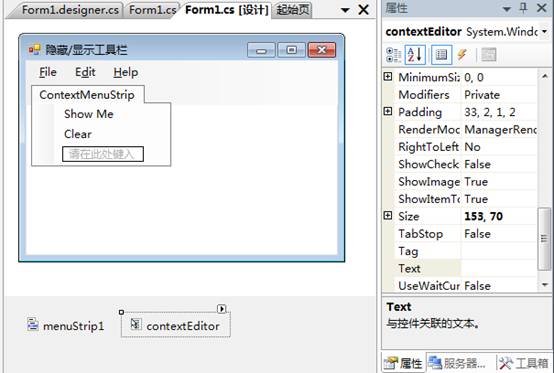
Task: Open the File menu in the form
Action: pos(48,72)
